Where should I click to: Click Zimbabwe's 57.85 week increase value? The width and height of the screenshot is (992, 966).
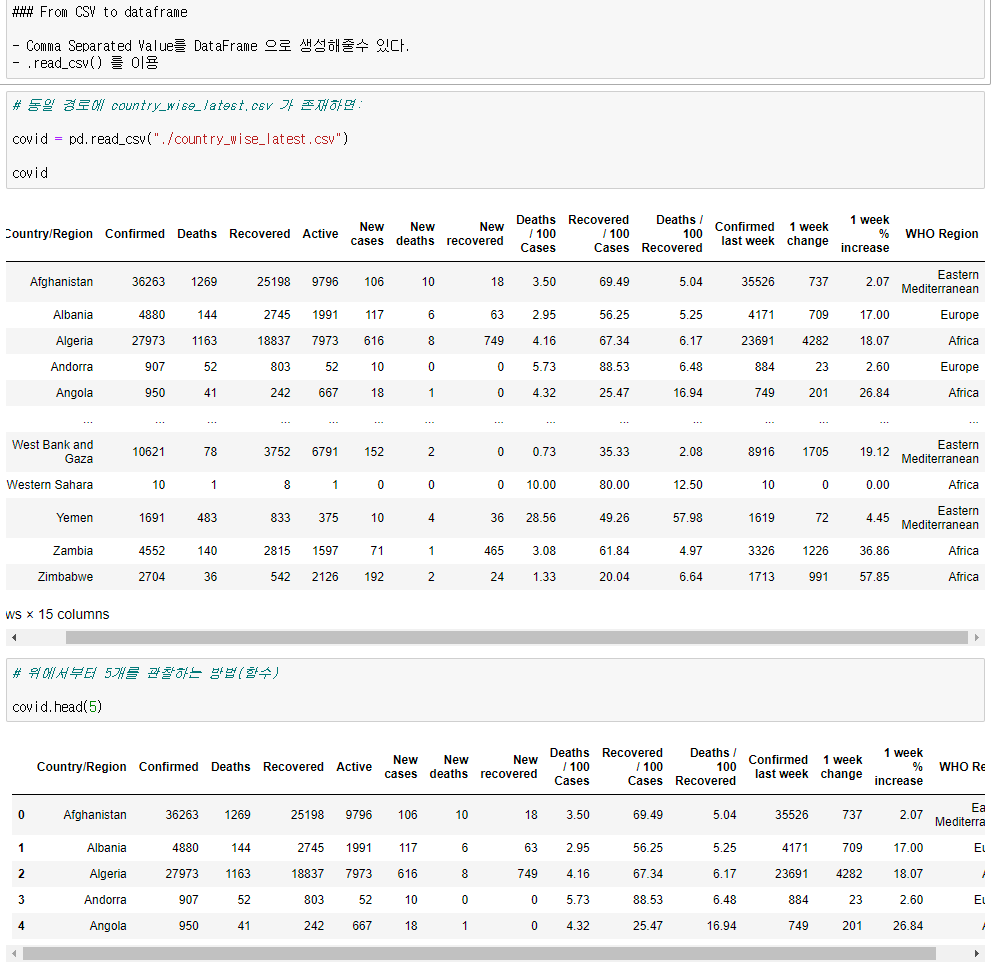[x=874, y=576]
